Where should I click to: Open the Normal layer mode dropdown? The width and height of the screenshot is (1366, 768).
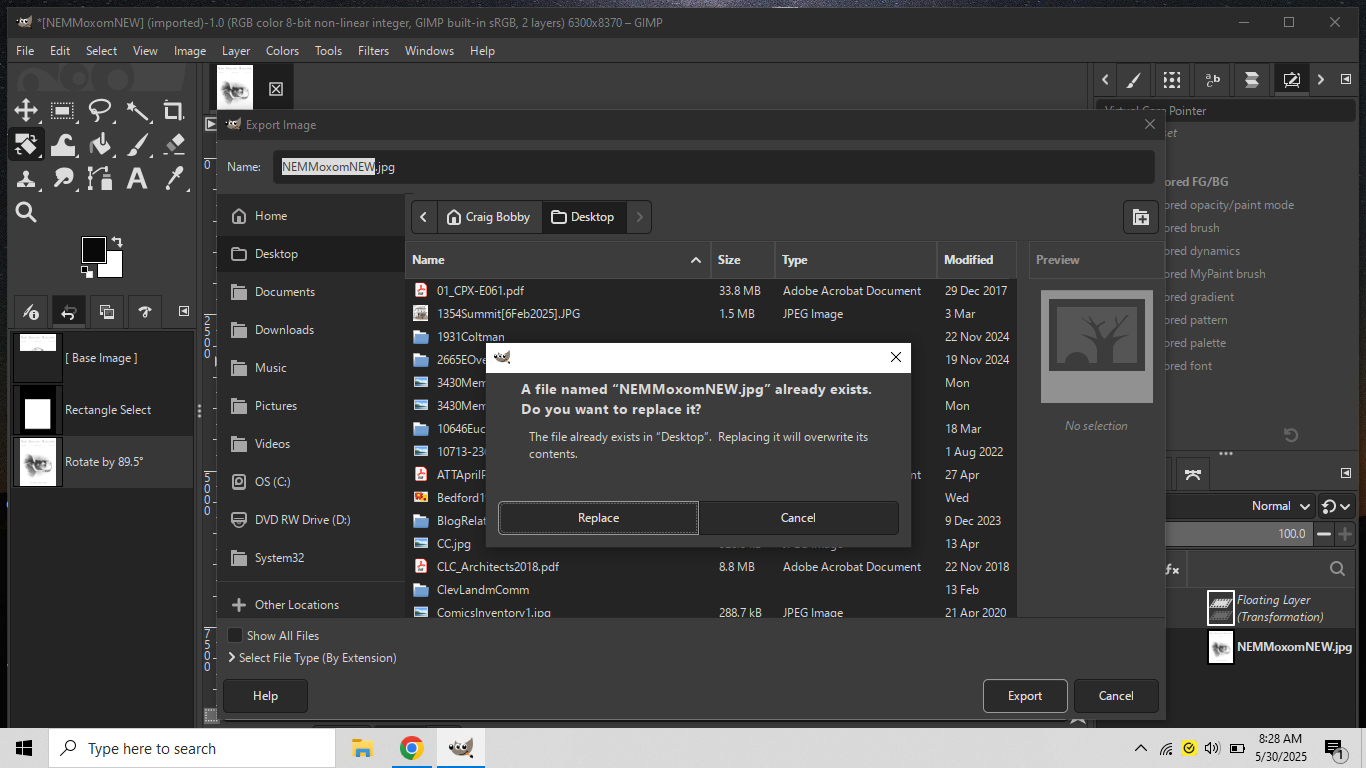1280,506
